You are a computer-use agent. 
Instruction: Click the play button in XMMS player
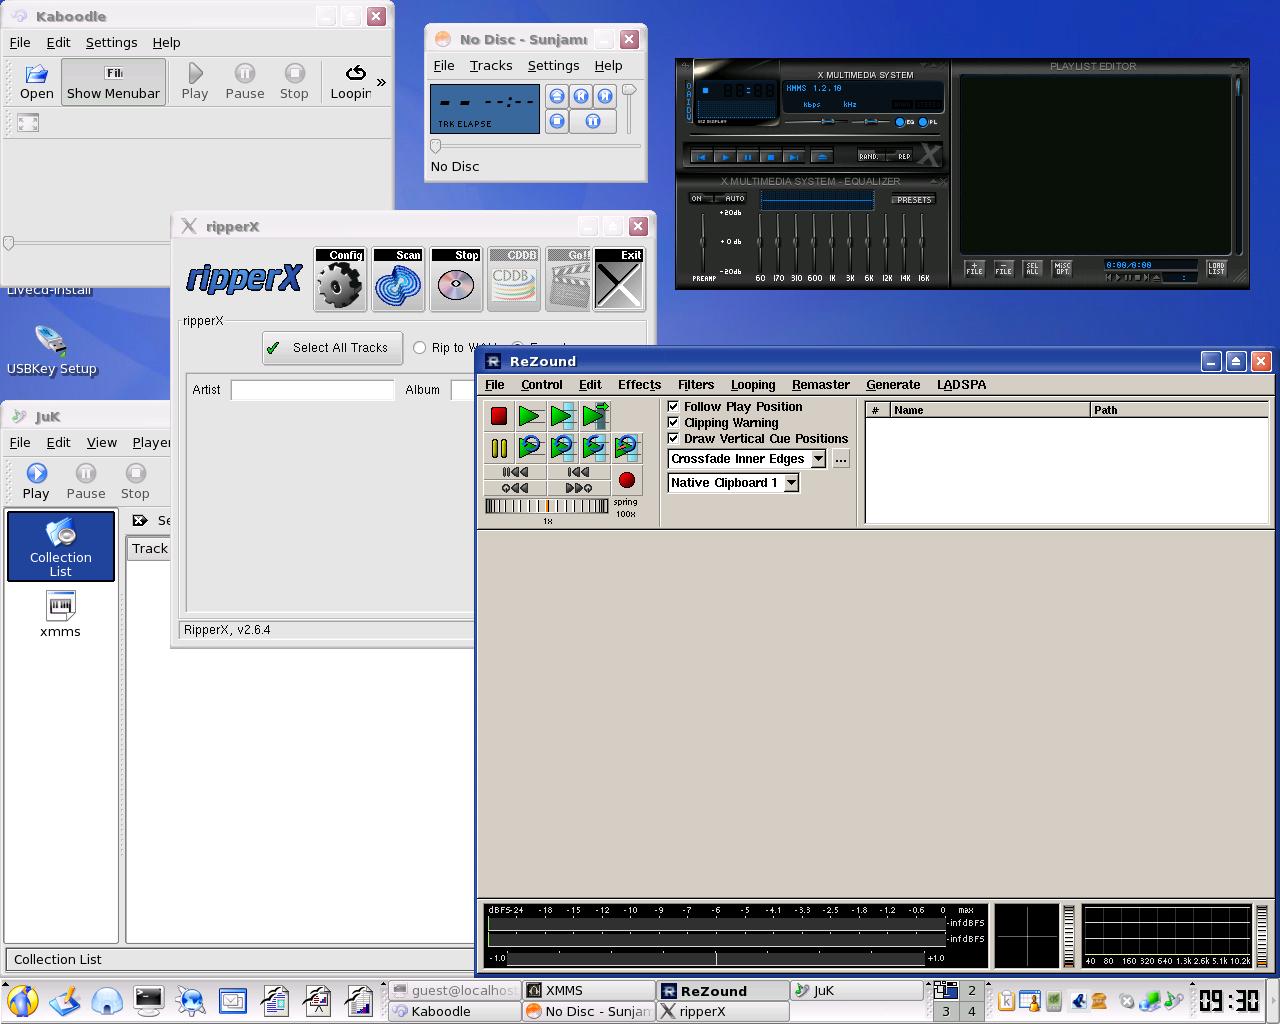pos(725,157)
